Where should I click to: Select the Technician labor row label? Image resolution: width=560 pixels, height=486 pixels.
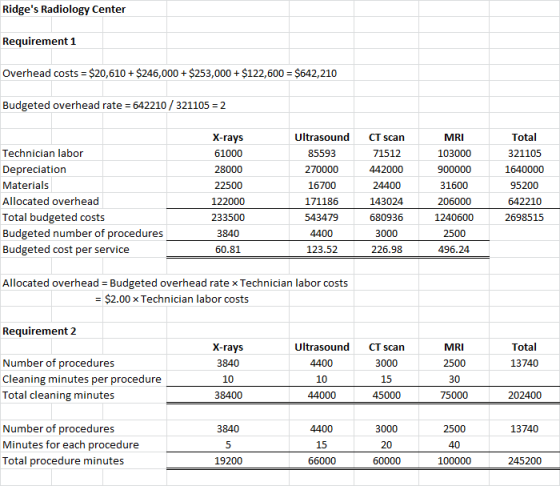pos(42,154)
